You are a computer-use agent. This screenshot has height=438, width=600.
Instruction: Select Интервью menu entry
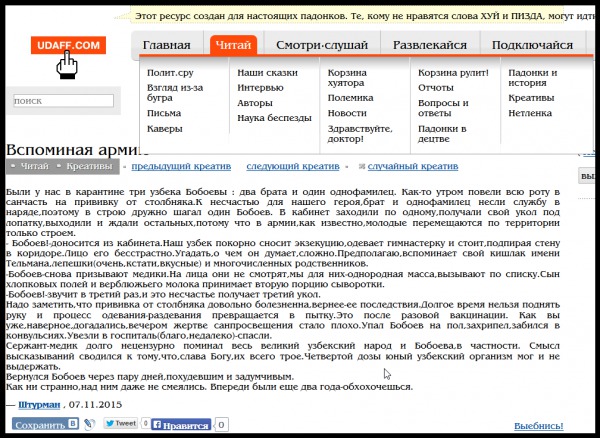pyautogui.click(x=260, y=88)
